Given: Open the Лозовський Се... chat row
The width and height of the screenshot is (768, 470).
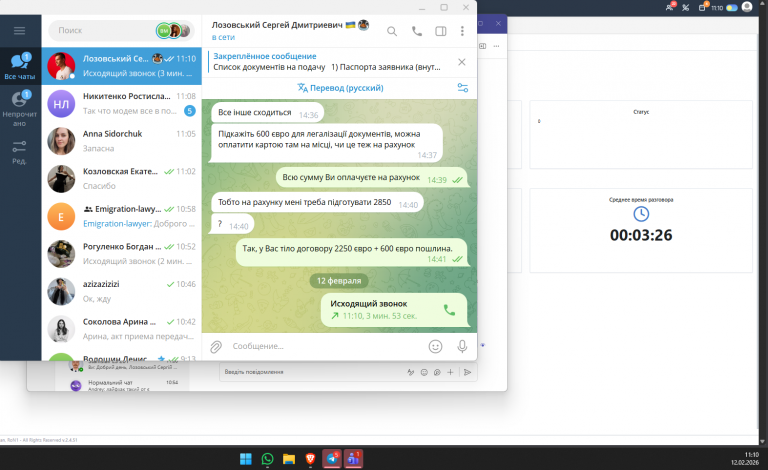Looking at the screenshot, I should coord(121,66).
